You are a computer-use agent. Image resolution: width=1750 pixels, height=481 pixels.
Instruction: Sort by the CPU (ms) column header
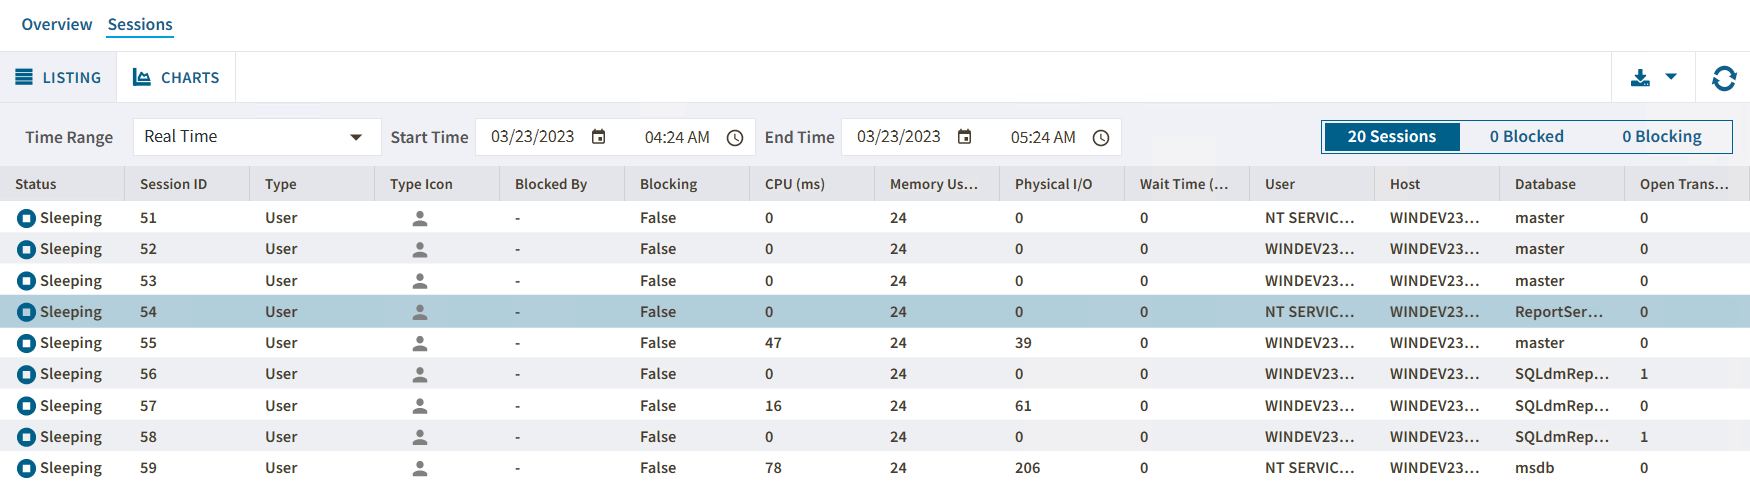click(795, 184)
